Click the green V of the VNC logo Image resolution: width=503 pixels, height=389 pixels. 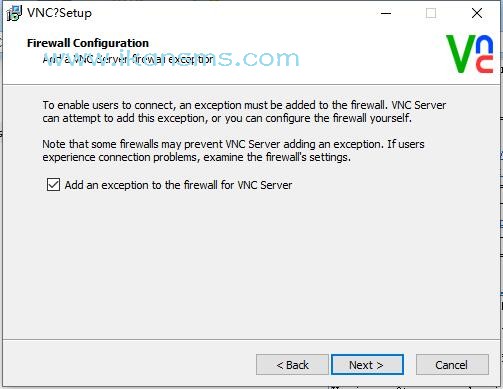461,54
